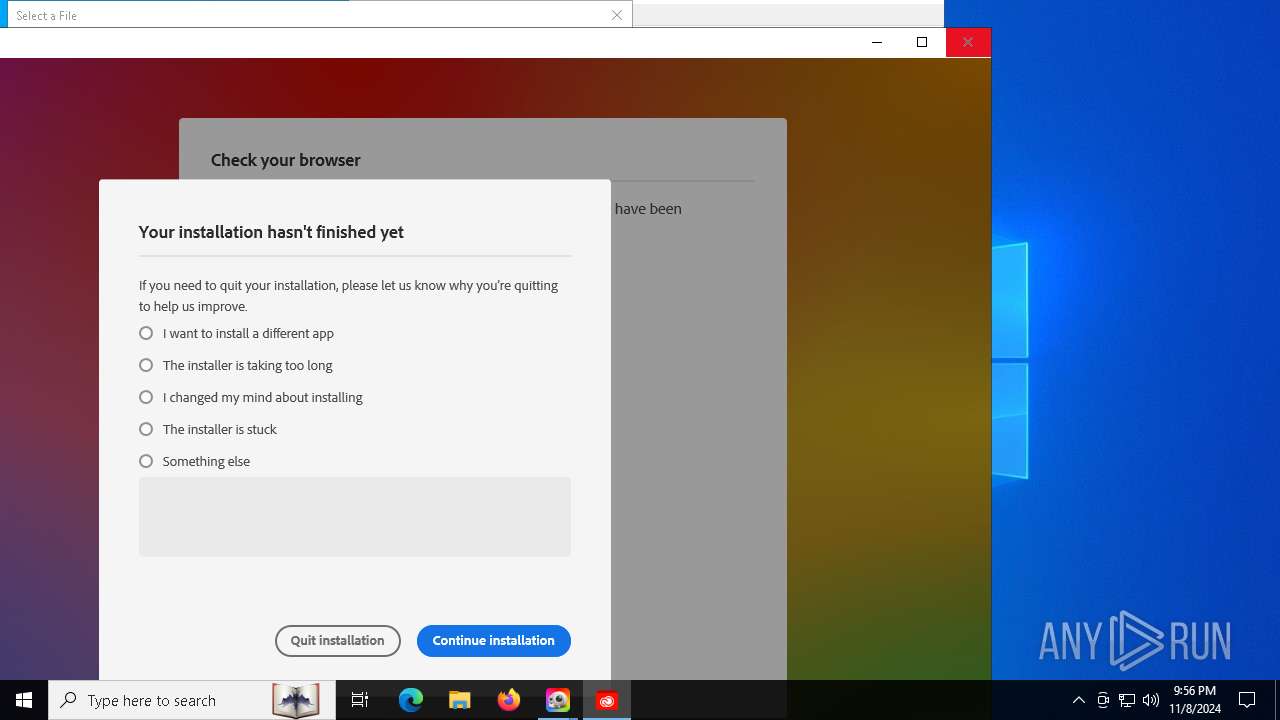The height and width of the screenshot is (720, 1280).
Task: Open the notification center icon
Action: point(1247,700)
